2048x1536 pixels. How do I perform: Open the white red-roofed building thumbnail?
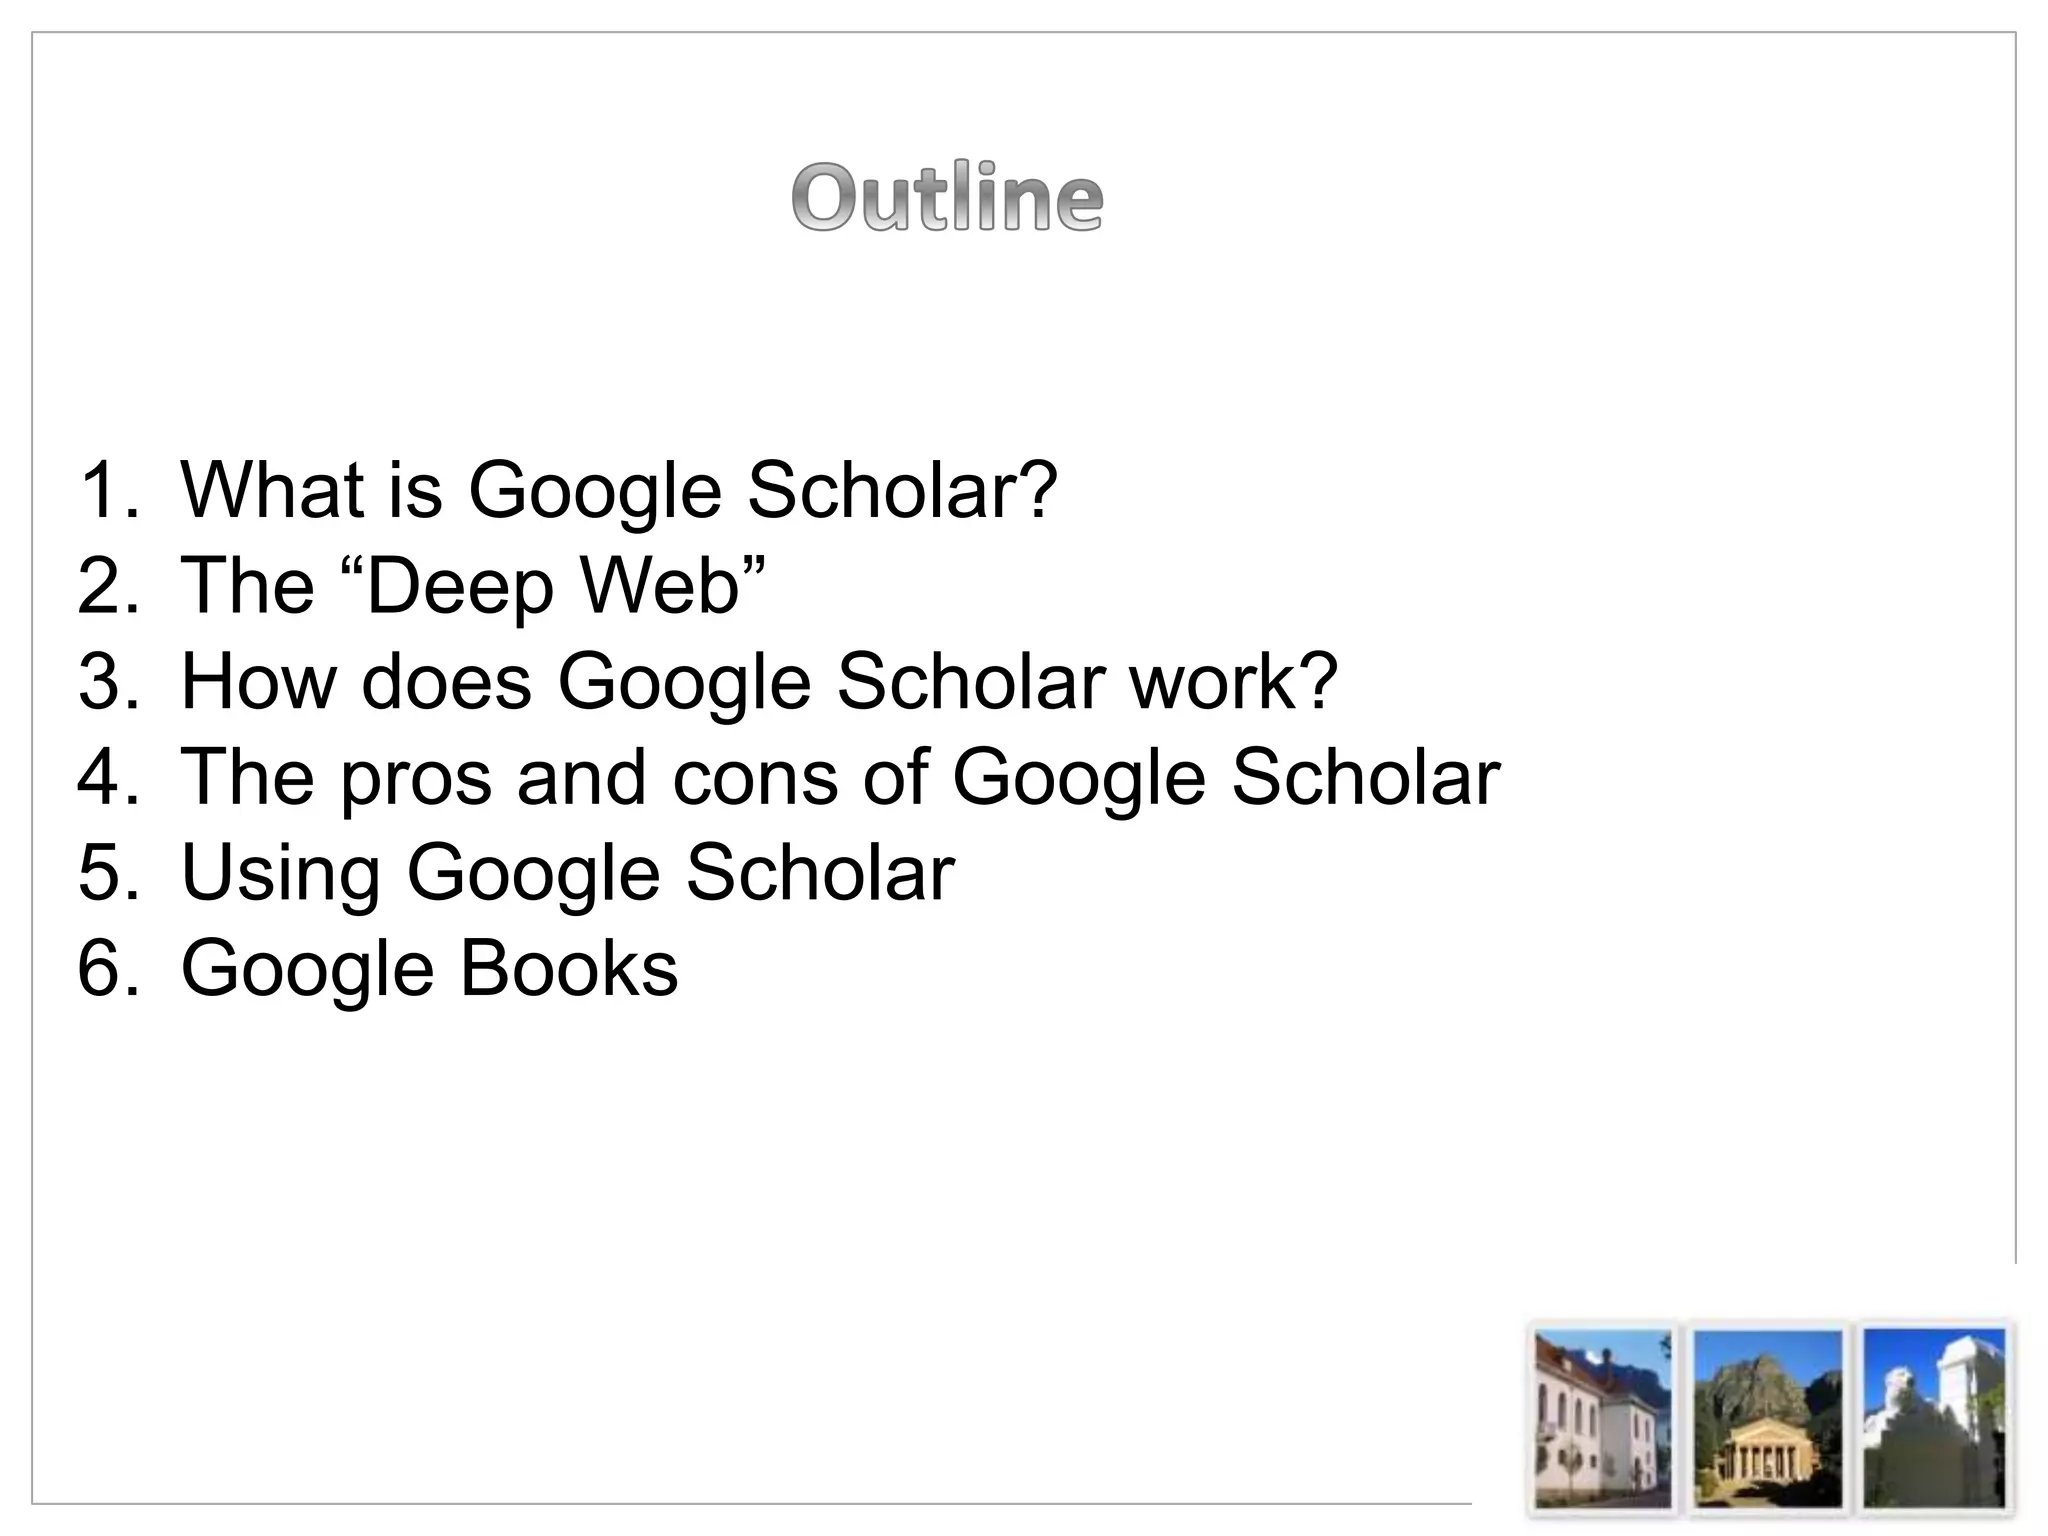pyautogui.click(x=1602, y=1417)
